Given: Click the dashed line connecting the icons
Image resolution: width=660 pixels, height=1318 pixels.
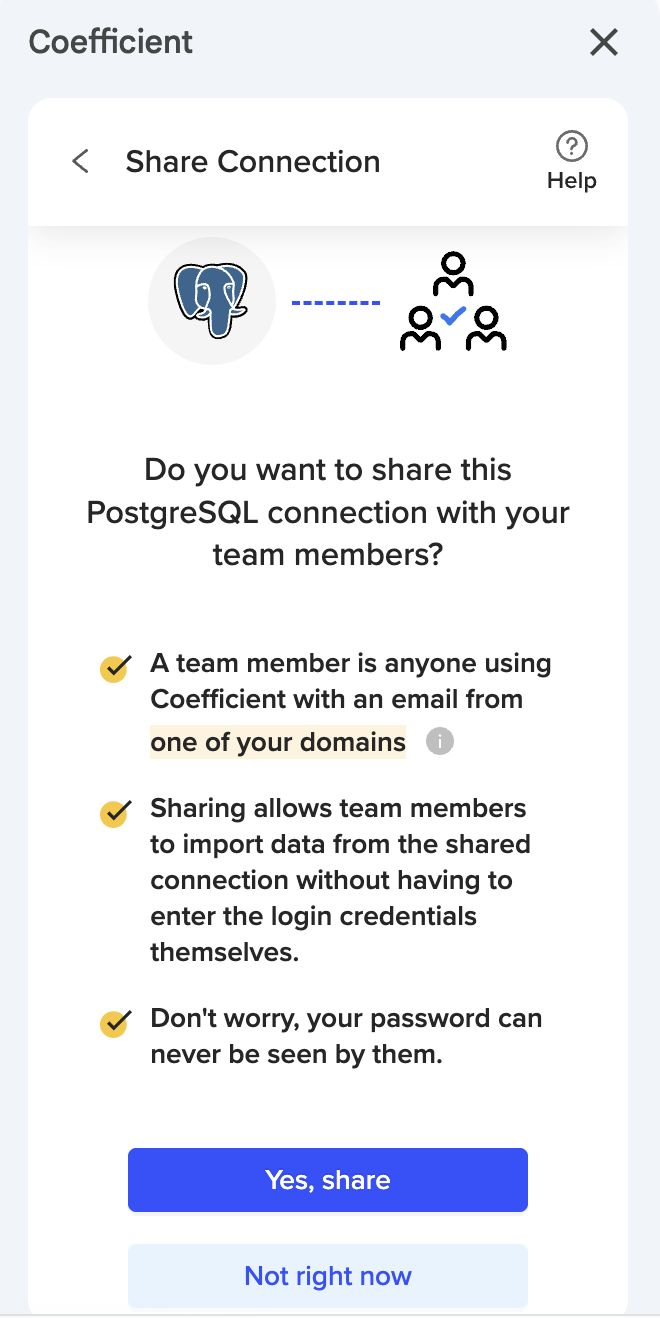Looking at the screenshot, I should pos(335,302).
